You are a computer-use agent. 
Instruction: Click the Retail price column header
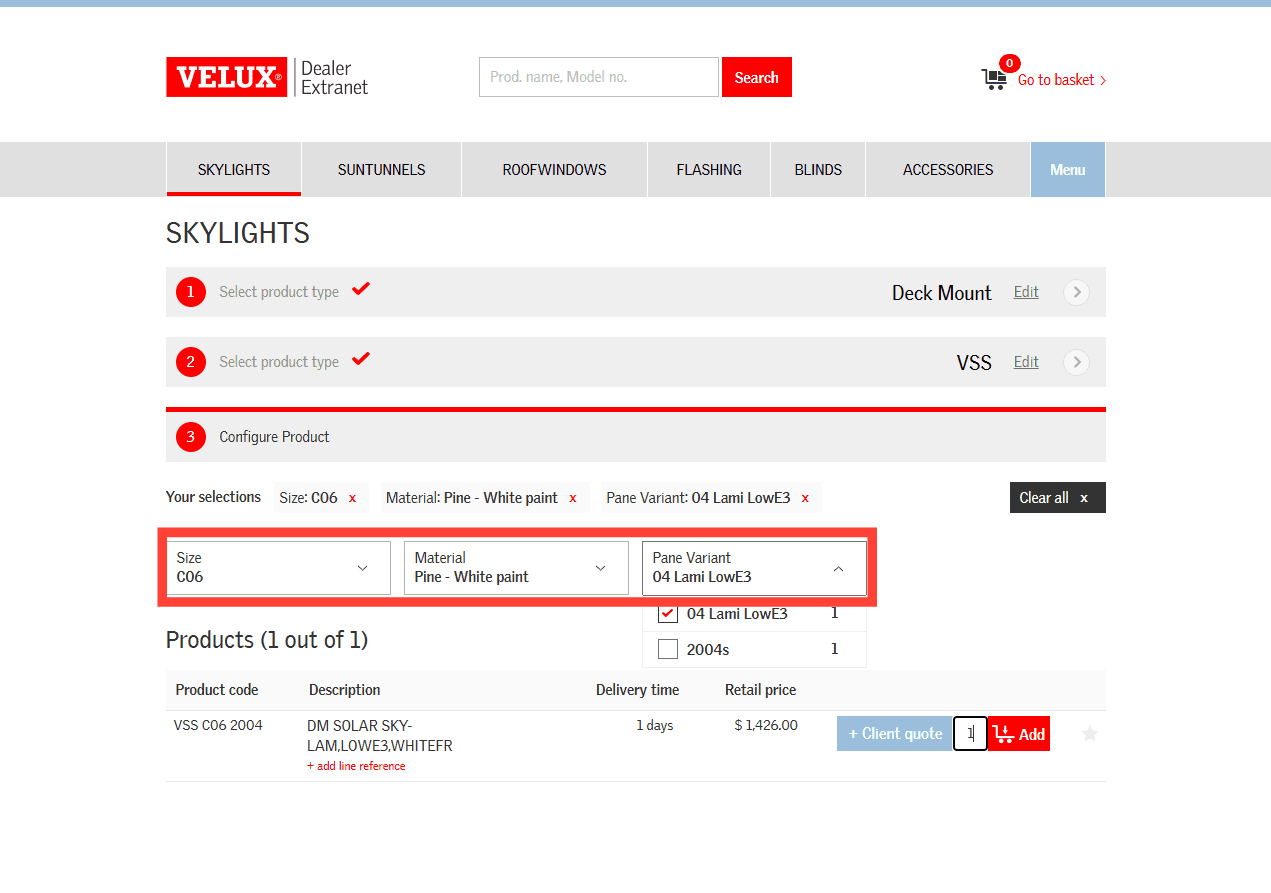pyautogui.click(x=761, y=690)
